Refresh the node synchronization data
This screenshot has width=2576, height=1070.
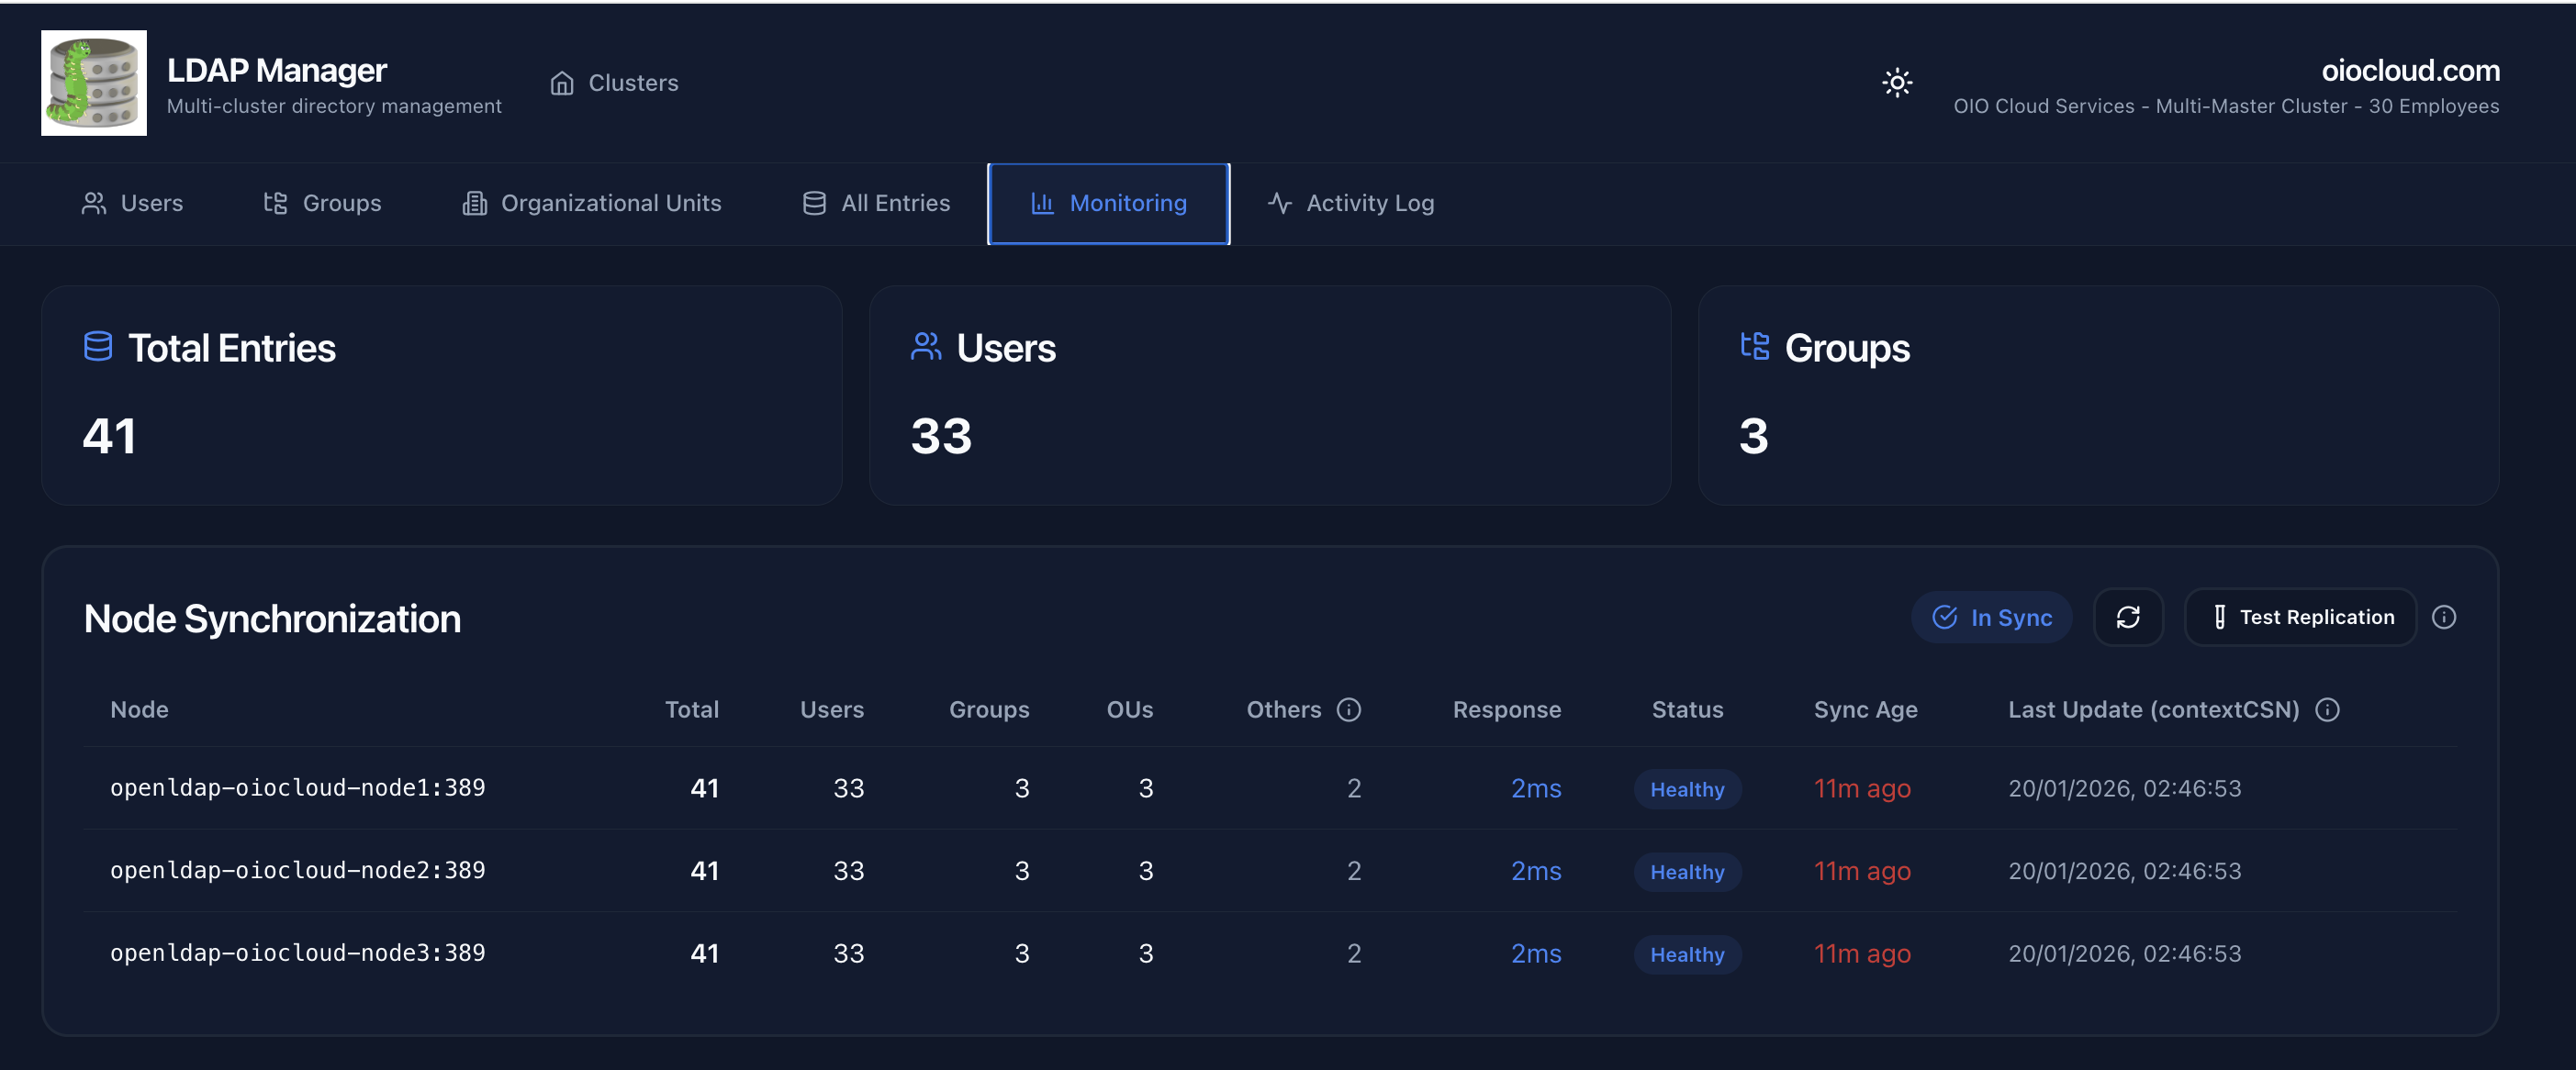click(2128, 617)
